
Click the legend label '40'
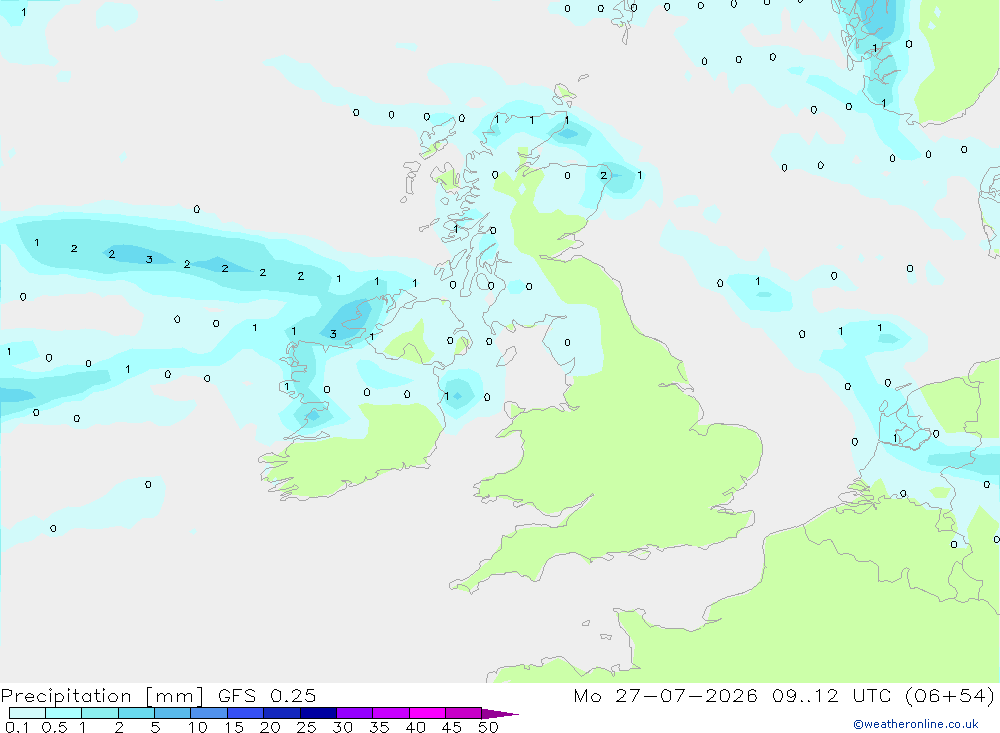coord(416,727)
